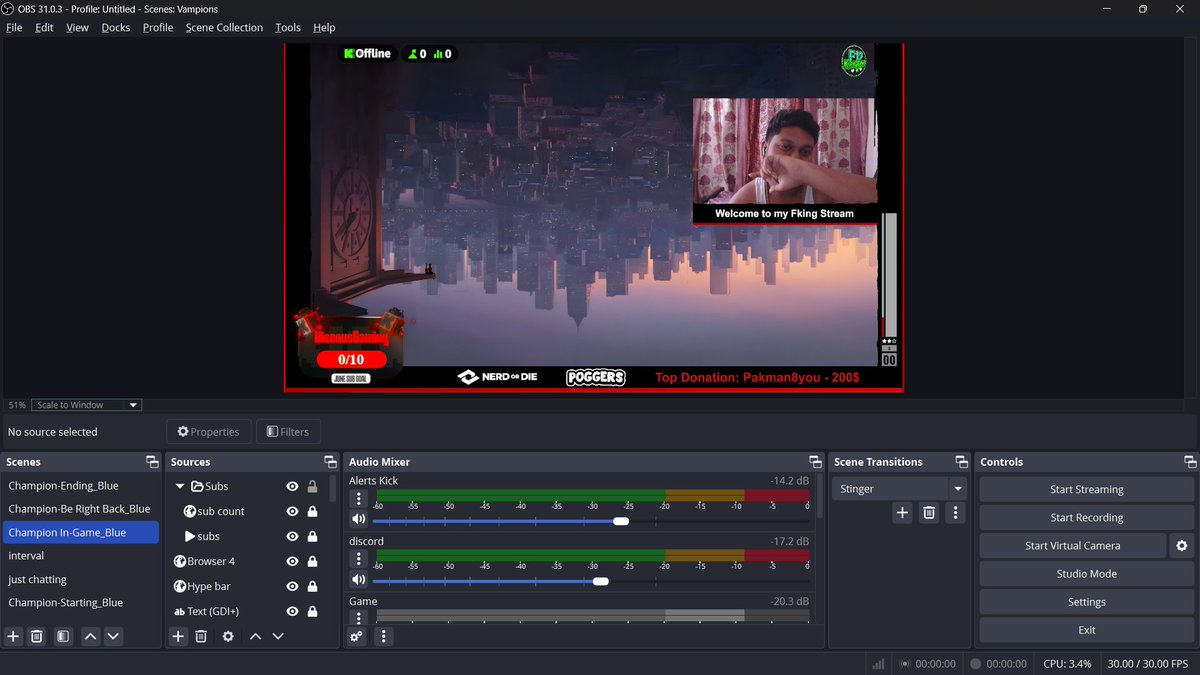Collapse the Subs group
This screenshot has height=675, width=1200.
click(x=180, y=486)
